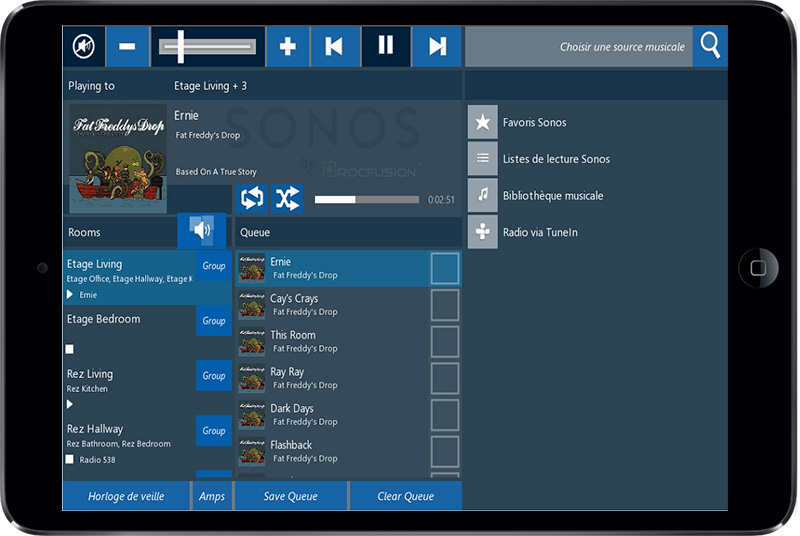Tick the checkbox for Dark Days

pos(445,415)
